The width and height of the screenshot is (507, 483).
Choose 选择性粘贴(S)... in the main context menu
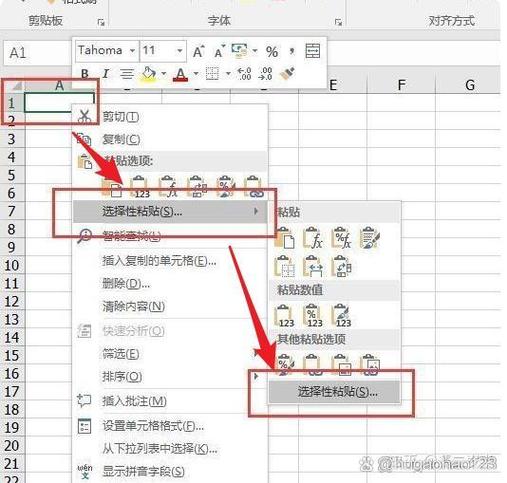[170, 211]
